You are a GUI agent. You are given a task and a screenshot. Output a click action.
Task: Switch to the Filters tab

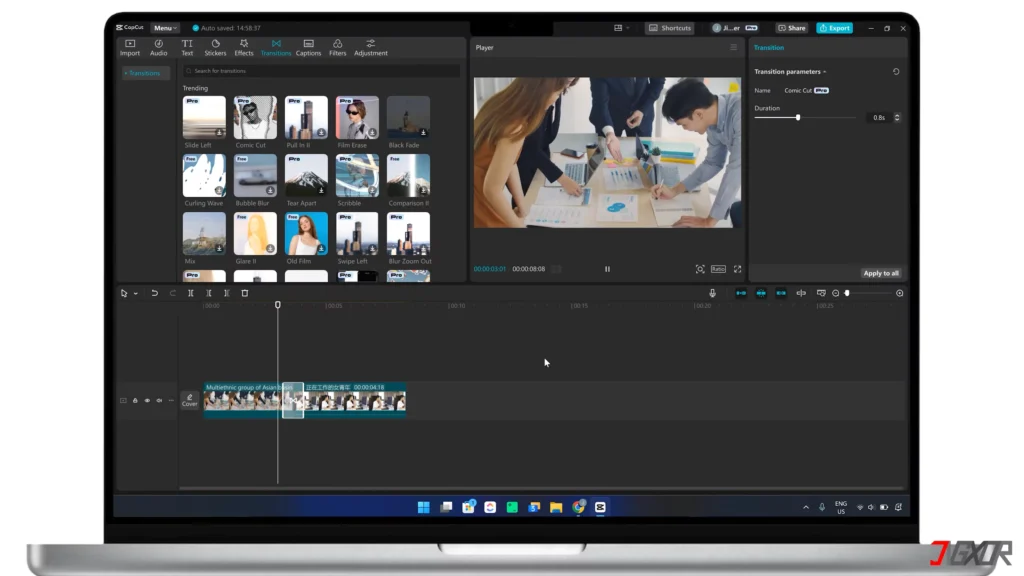[x=338, y=48]
